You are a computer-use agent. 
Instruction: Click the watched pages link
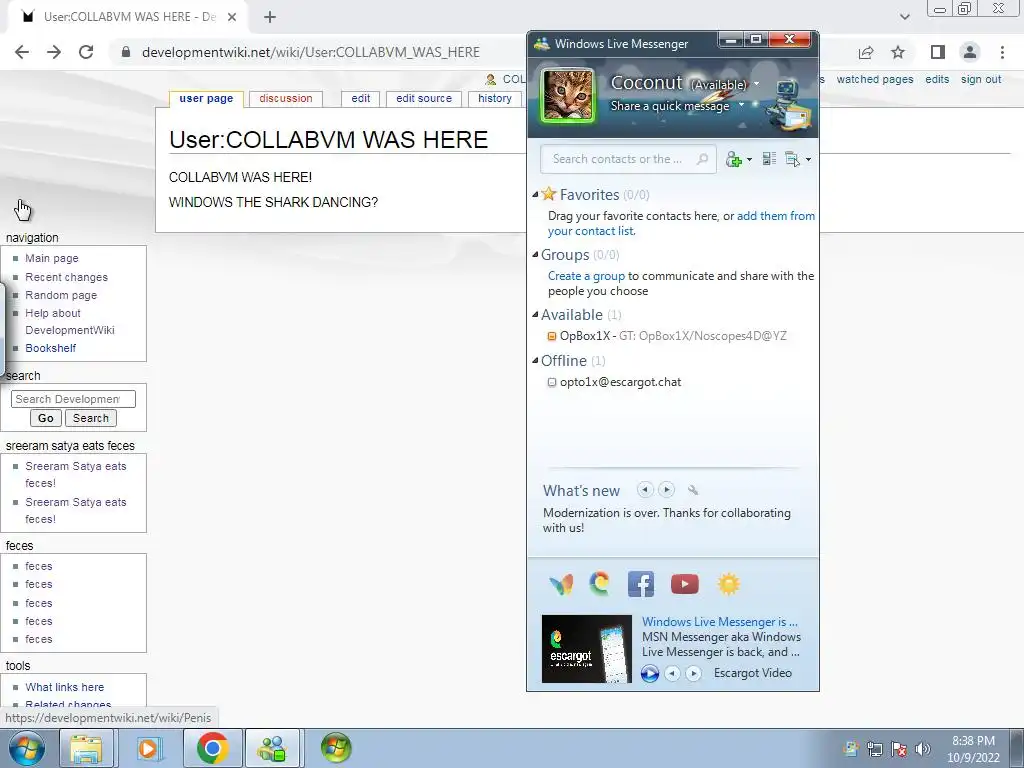875,79
